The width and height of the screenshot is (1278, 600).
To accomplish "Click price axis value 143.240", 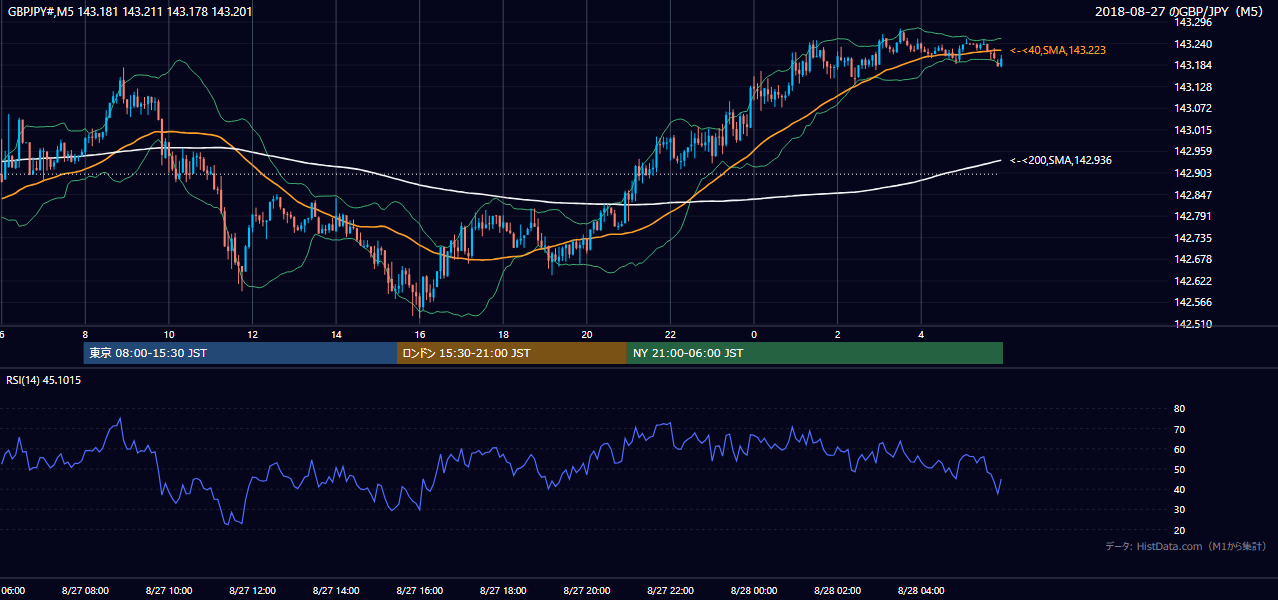I will (x=1192, y=44).
